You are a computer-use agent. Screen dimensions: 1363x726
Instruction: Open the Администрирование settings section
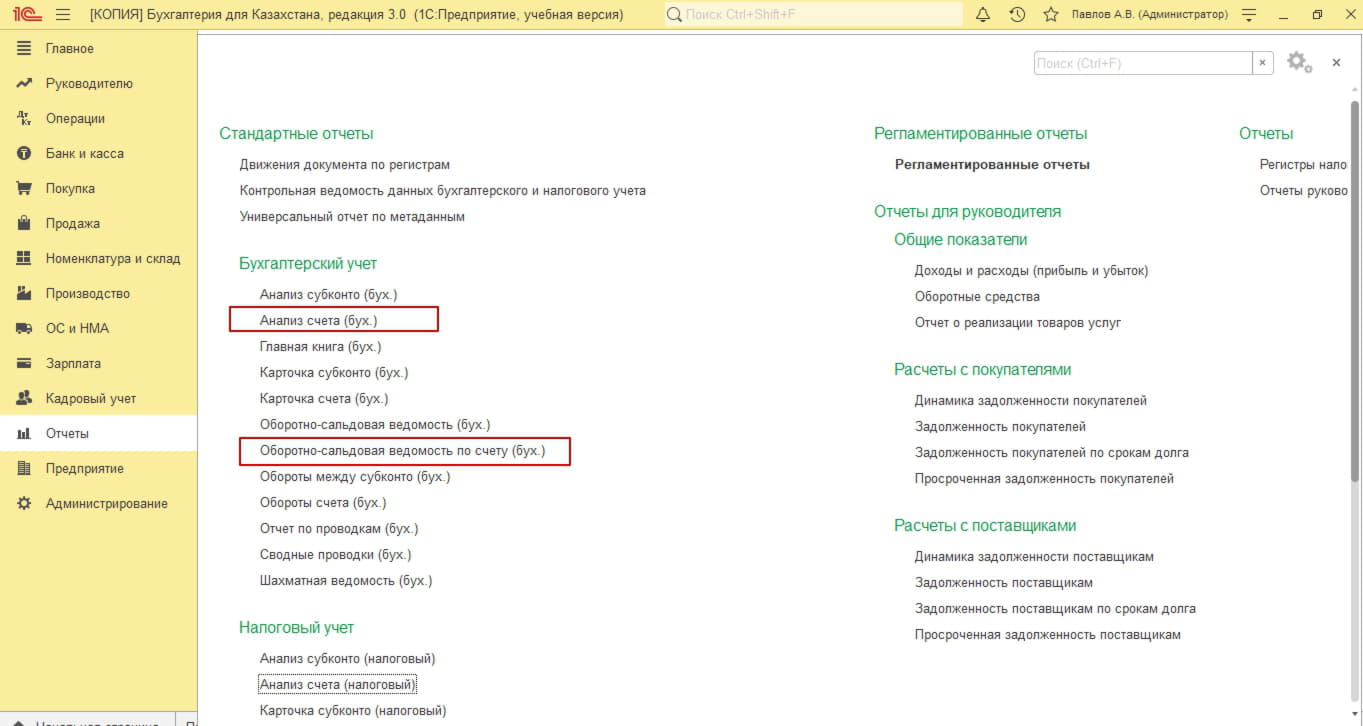tap(106, 503)
